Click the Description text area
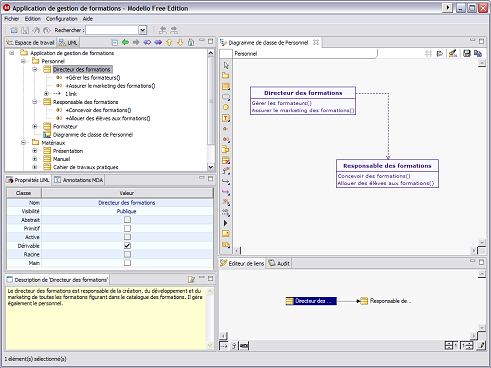The width and height of the screenshot is (491, 368). pos(107,318)
